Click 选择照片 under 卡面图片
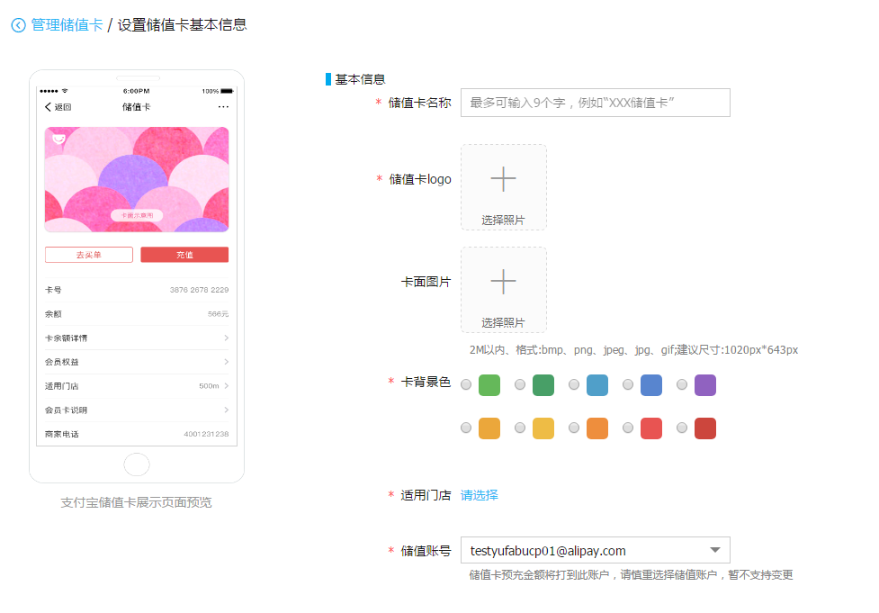Screen dimensions: 879x613 (x=503, y=322)
